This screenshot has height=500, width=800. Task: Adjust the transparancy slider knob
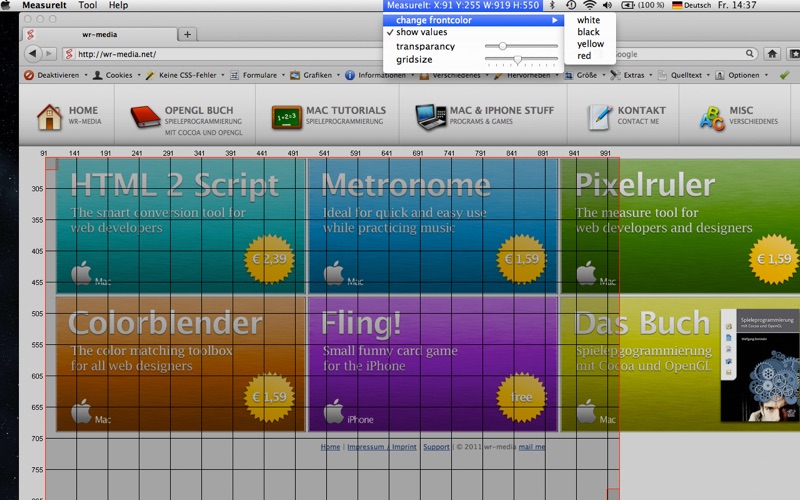point(503,46)
